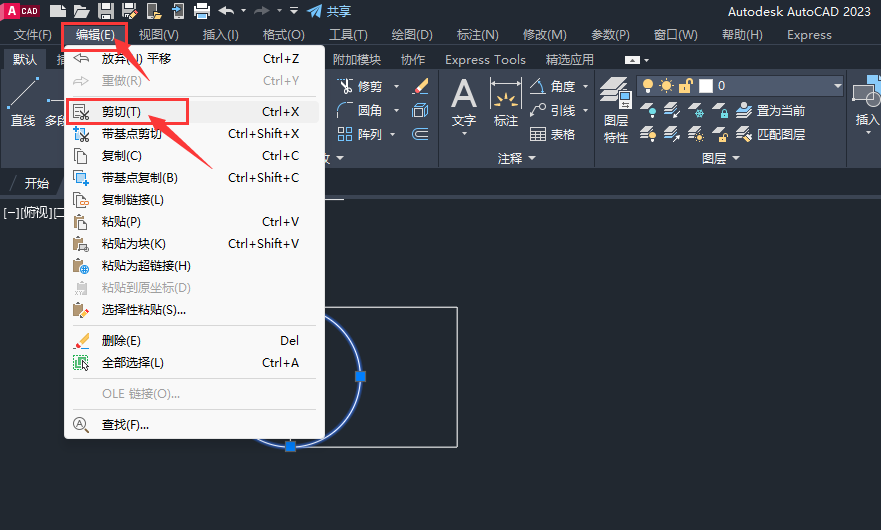881x530 pixels.
Task: Open the 图层特性 layer properties manager
Action: coord(616,110)
